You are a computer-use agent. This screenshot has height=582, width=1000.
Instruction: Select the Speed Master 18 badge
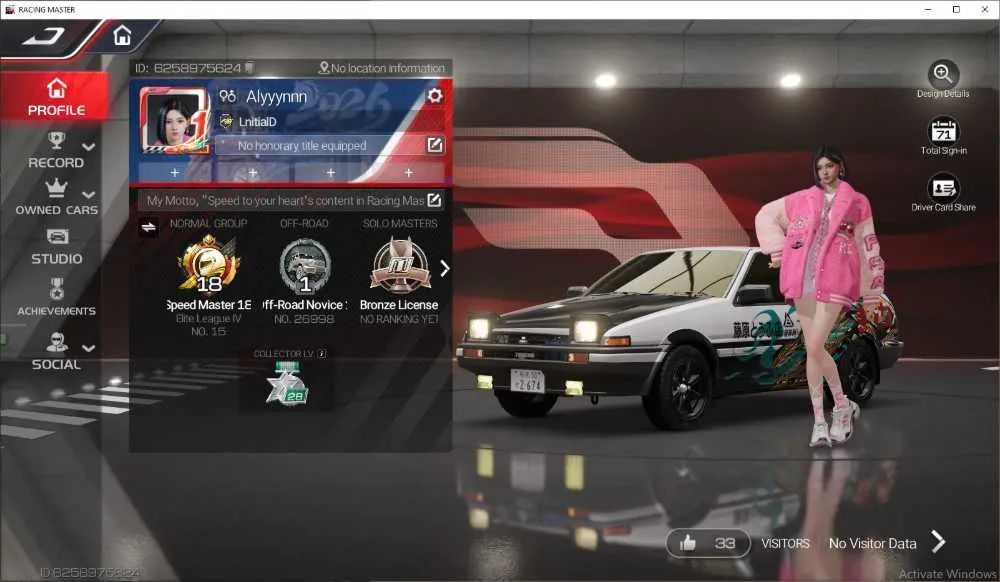tap(209, 263)
